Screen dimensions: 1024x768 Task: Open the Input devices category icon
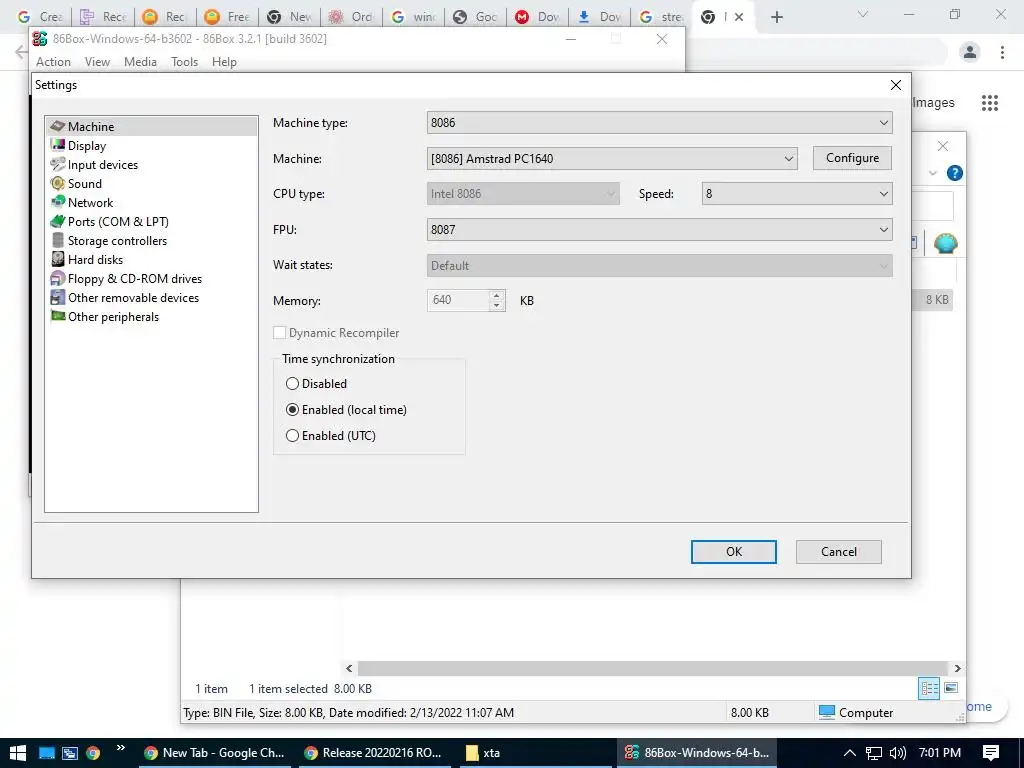[57, 164]
